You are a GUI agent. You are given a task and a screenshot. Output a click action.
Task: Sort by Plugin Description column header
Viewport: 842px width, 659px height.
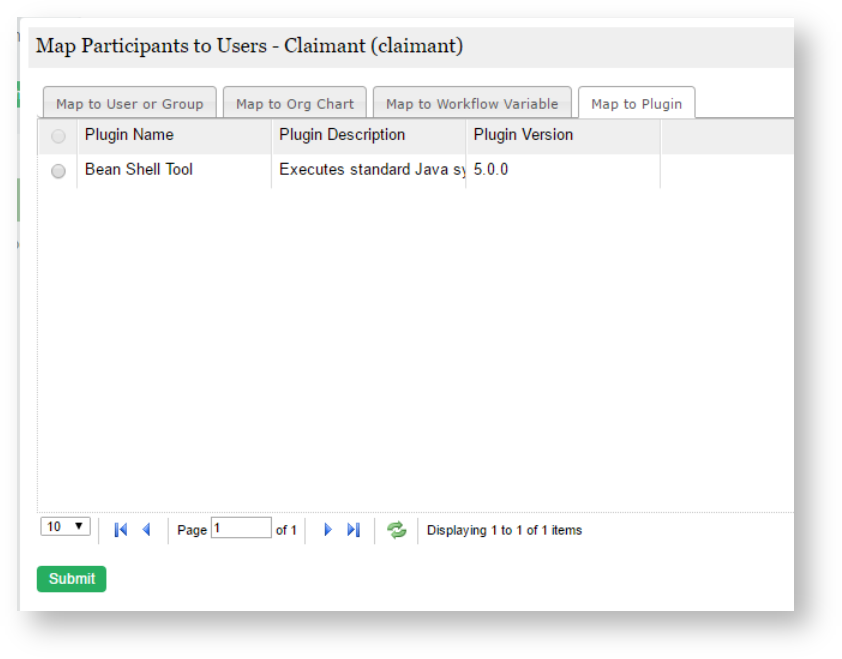pos(342,135)
